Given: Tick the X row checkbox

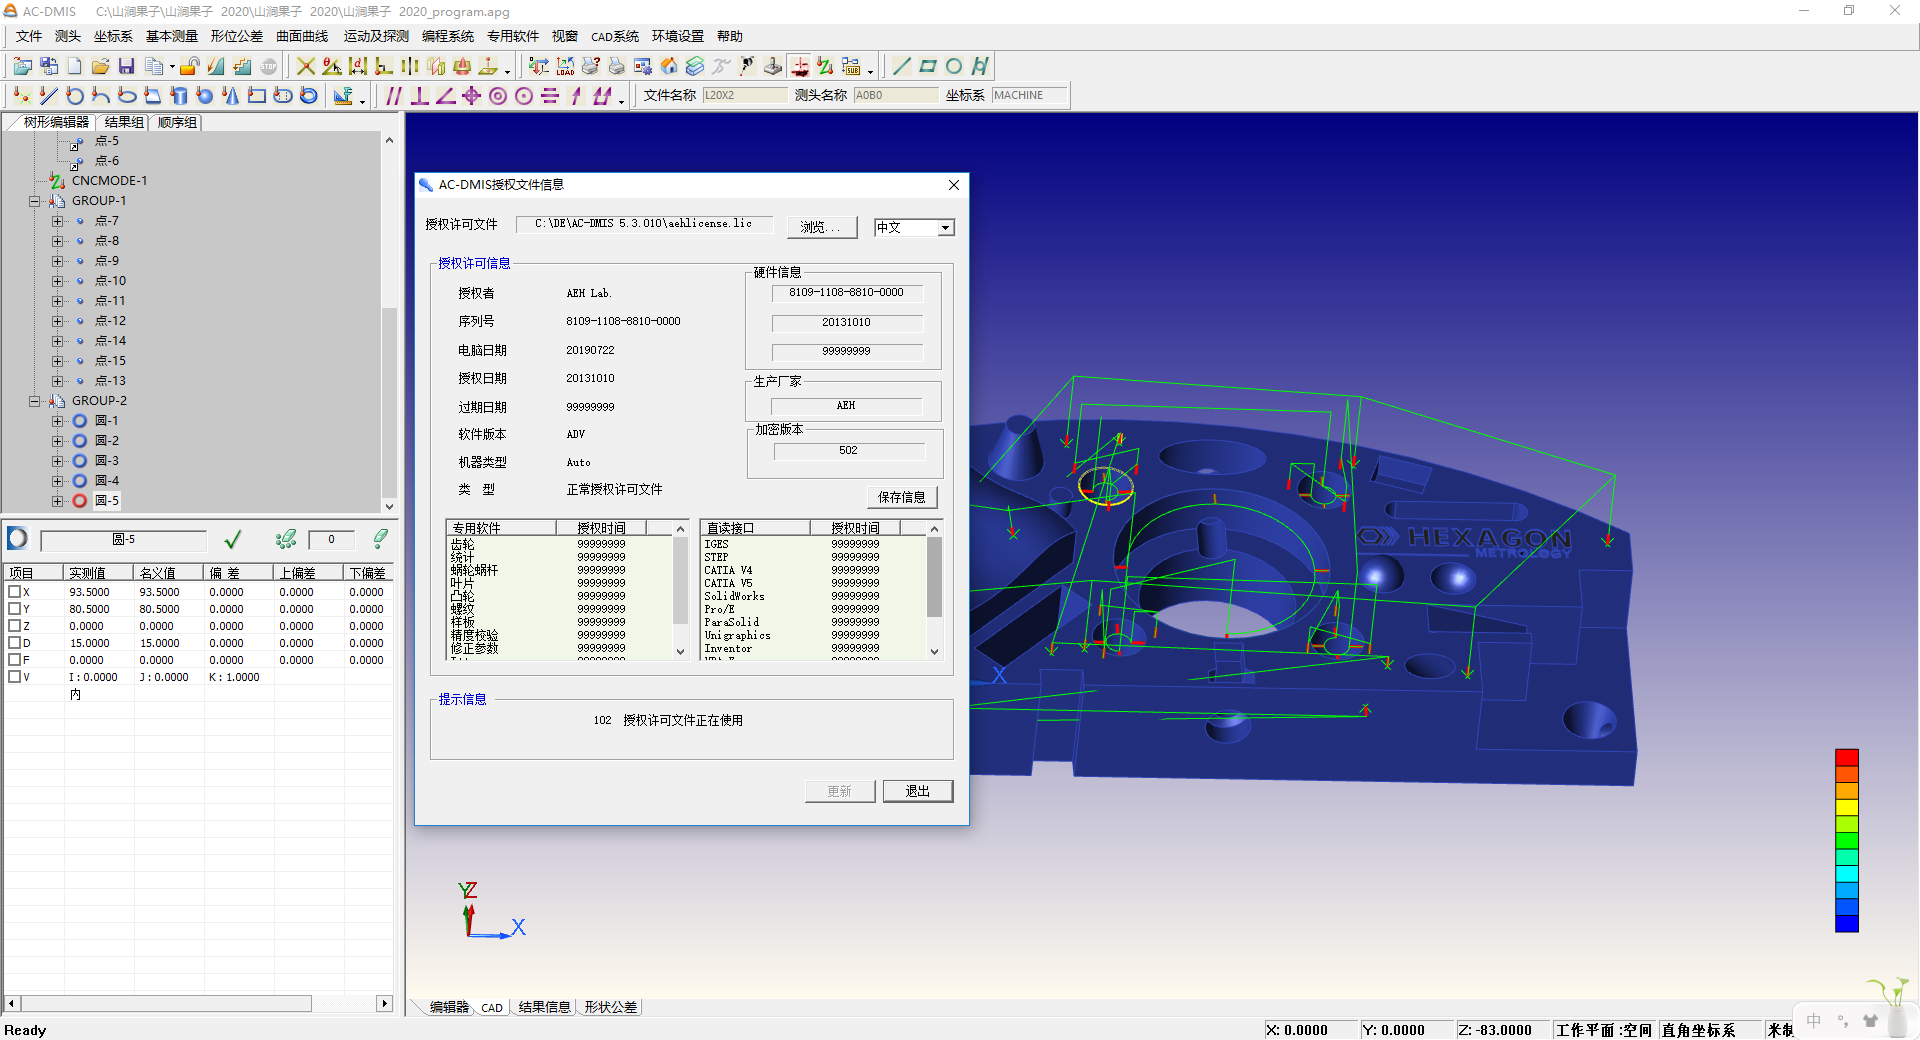Looking at the screenshot, I should [x=14, y=592].
